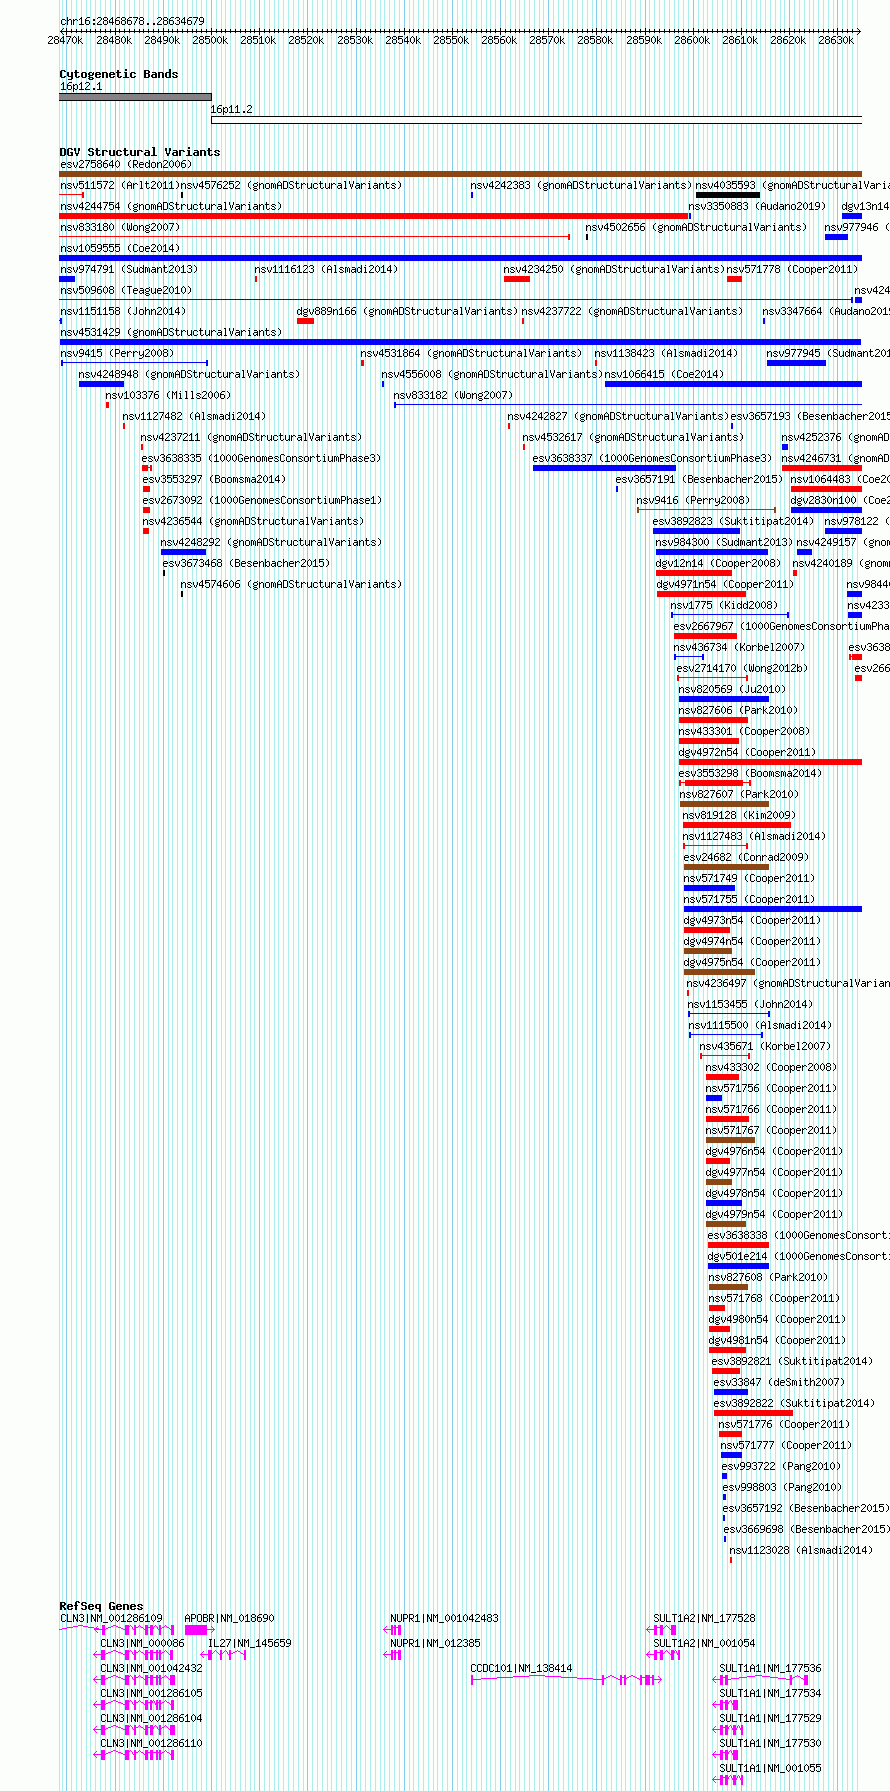This screenshot has width=890, height=1791.
Task: Select esv3673468 (Besenbacher2015) label
Action: pos(247,563)
